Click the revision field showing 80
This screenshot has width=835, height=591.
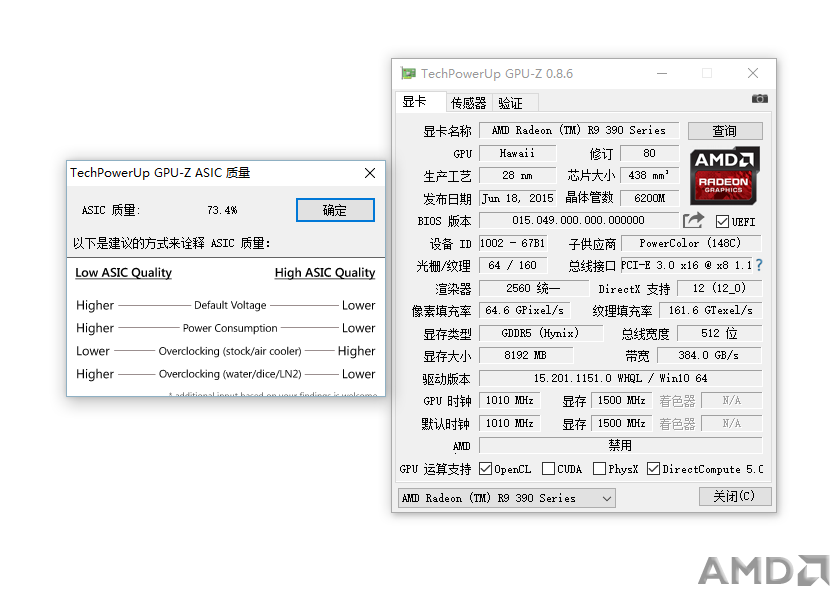[650, 153]
